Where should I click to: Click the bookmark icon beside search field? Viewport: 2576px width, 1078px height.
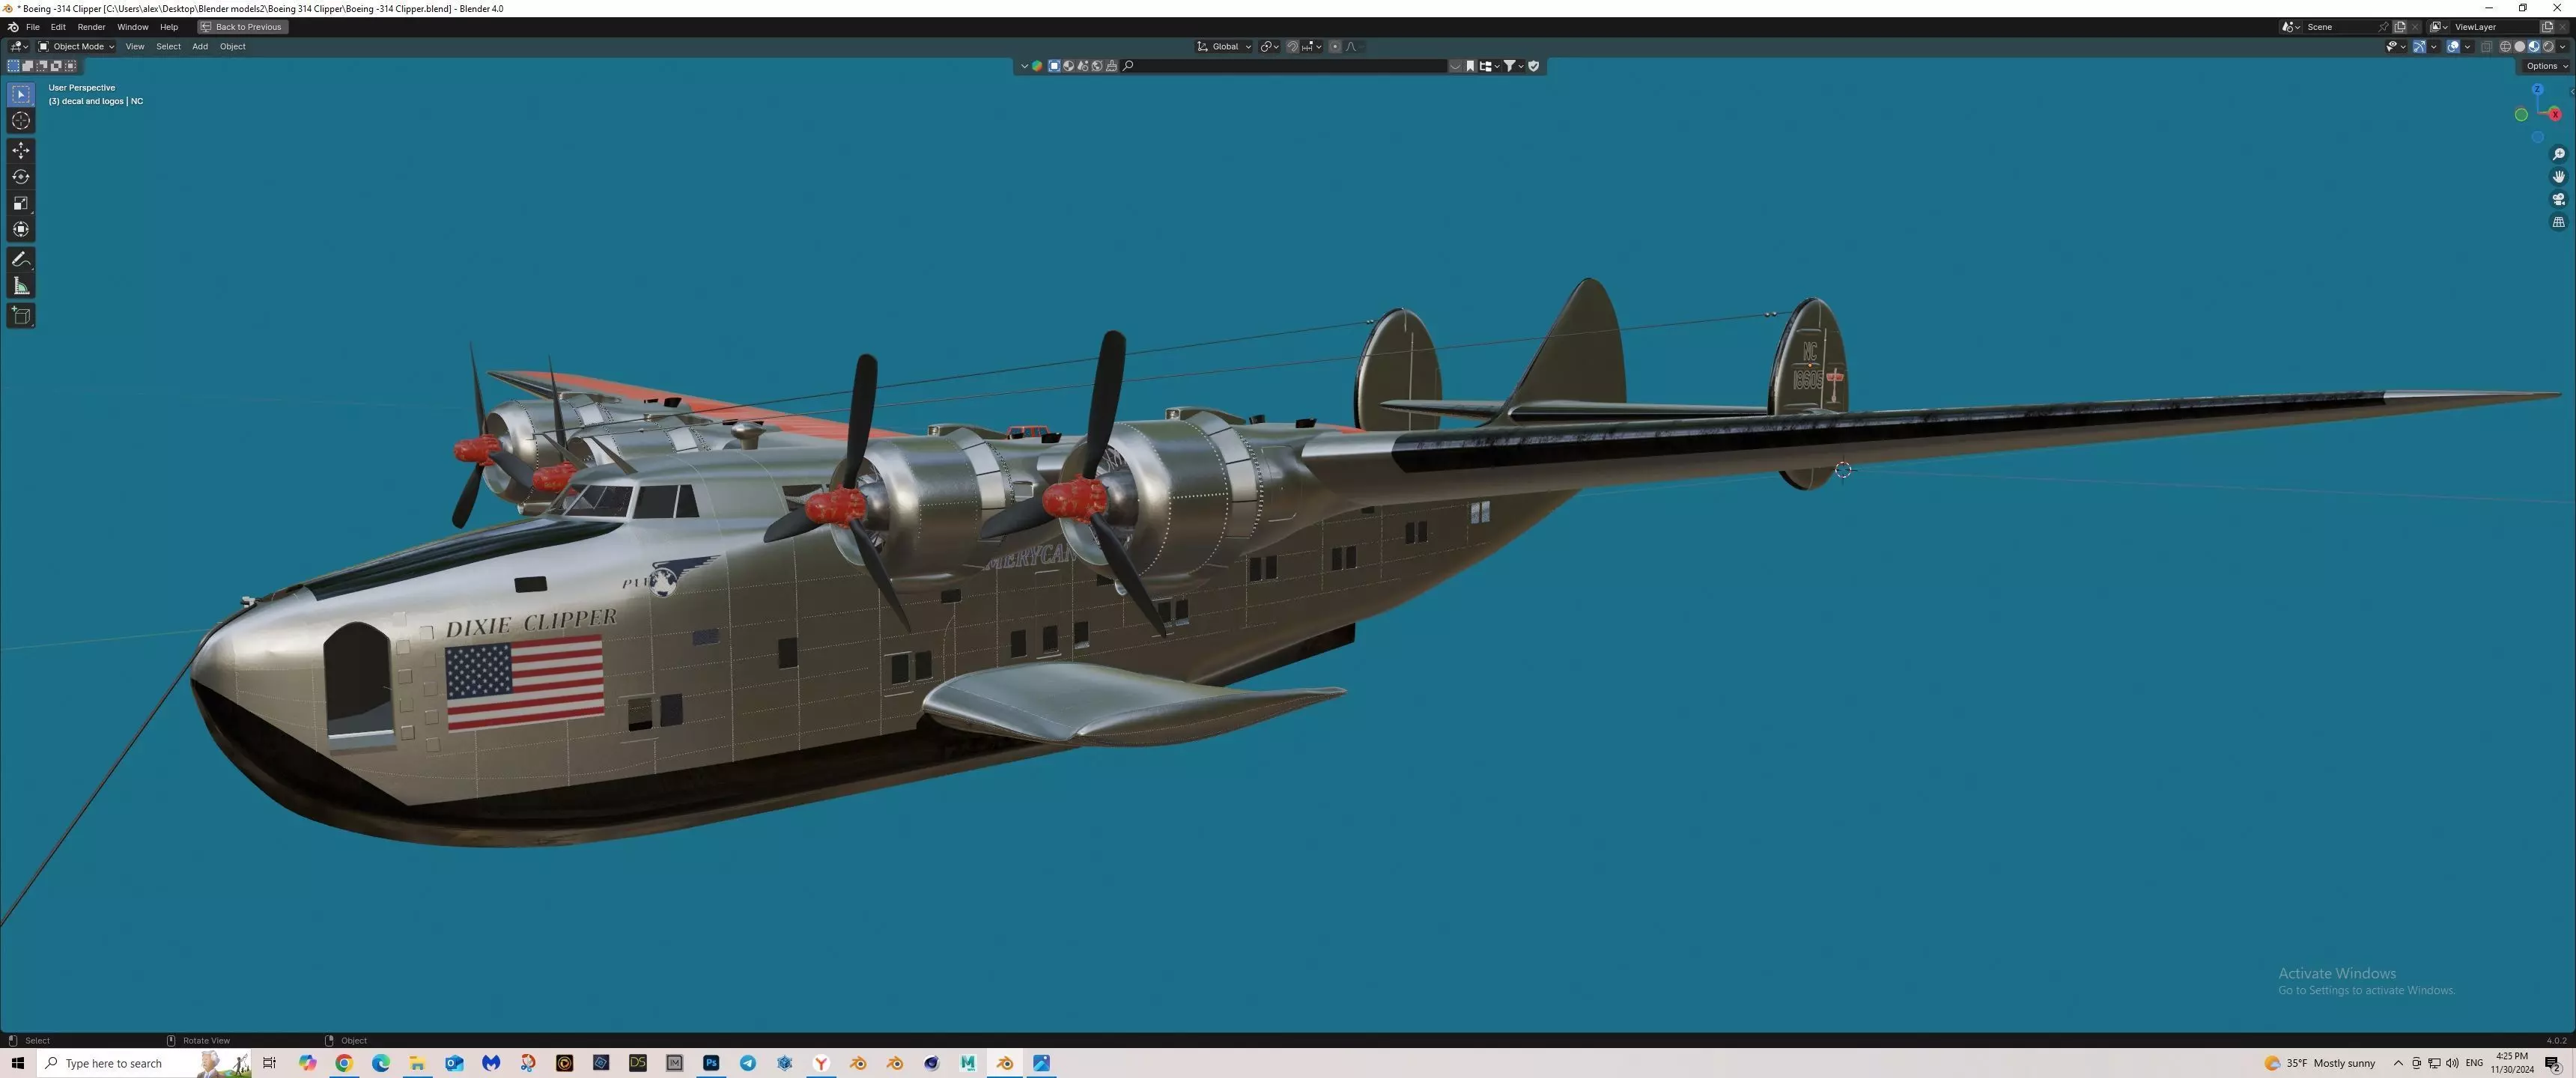pos(1470,66)
